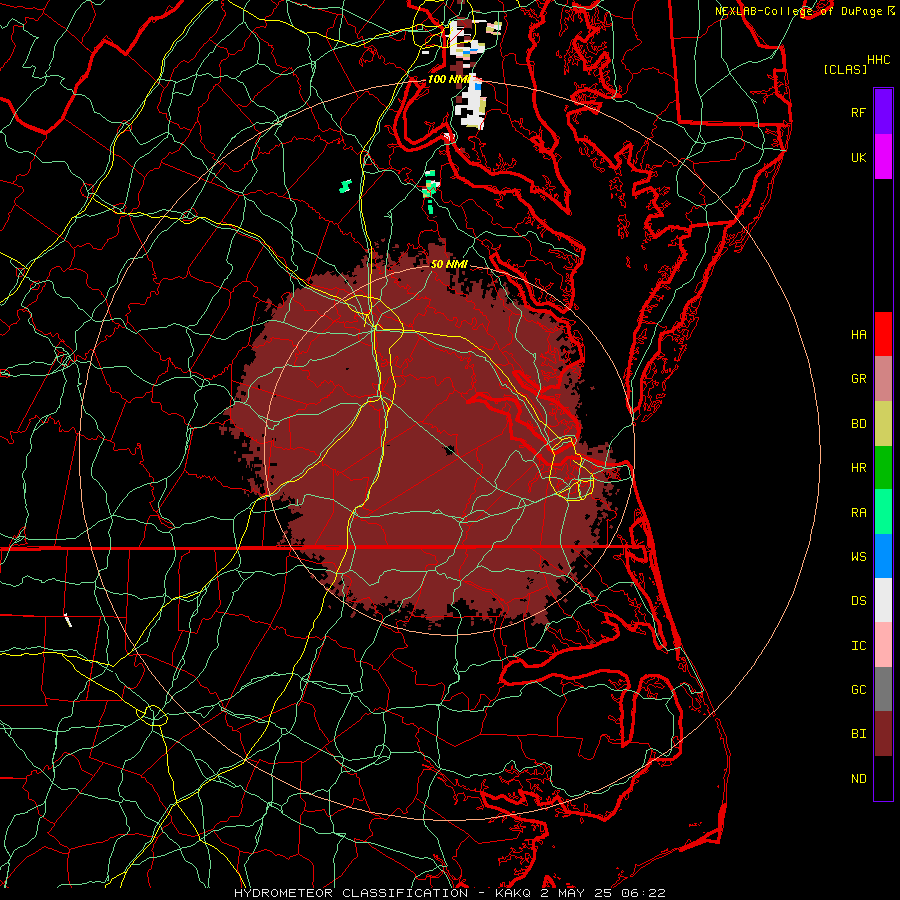Click the WS legend label

tap(858, 557)
